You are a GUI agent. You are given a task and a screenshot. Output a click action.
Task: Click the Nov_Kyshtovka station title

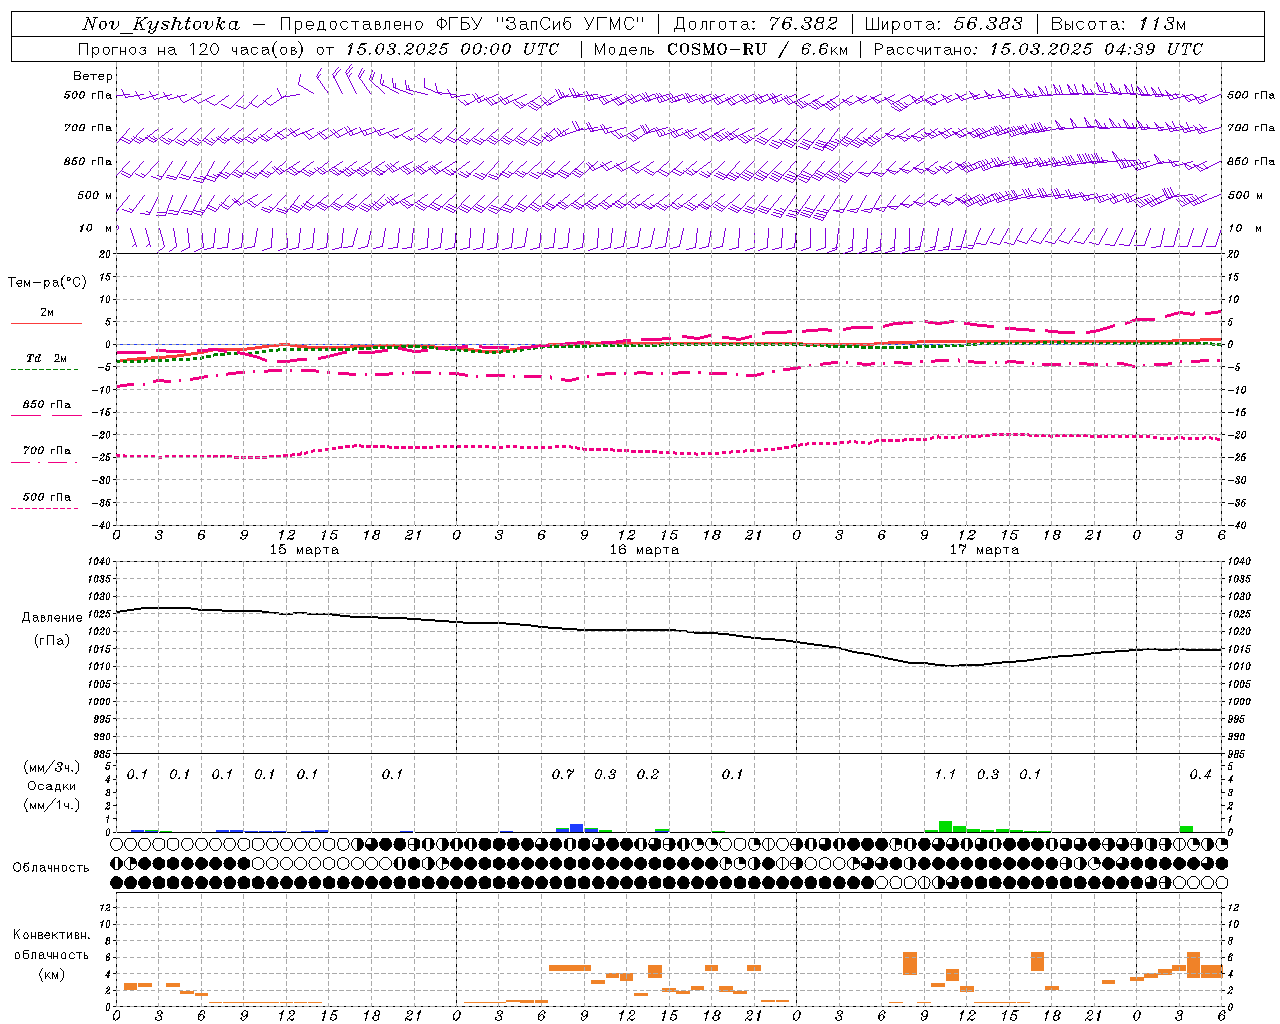(160, 24)
